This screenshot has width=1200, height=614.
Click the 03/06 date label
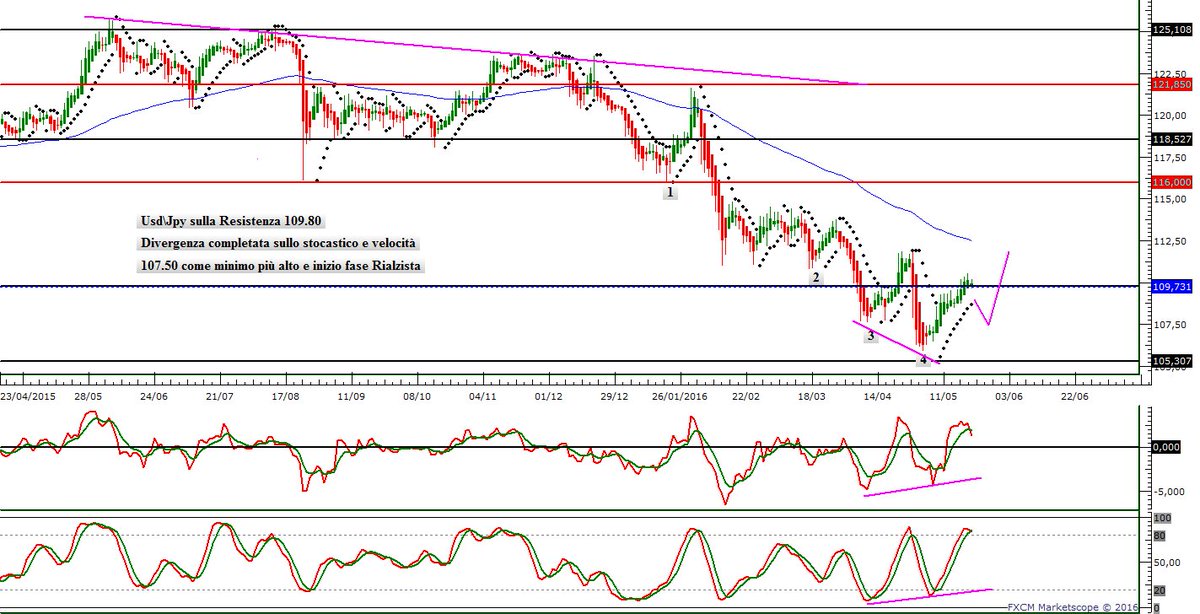point(1009,396)
